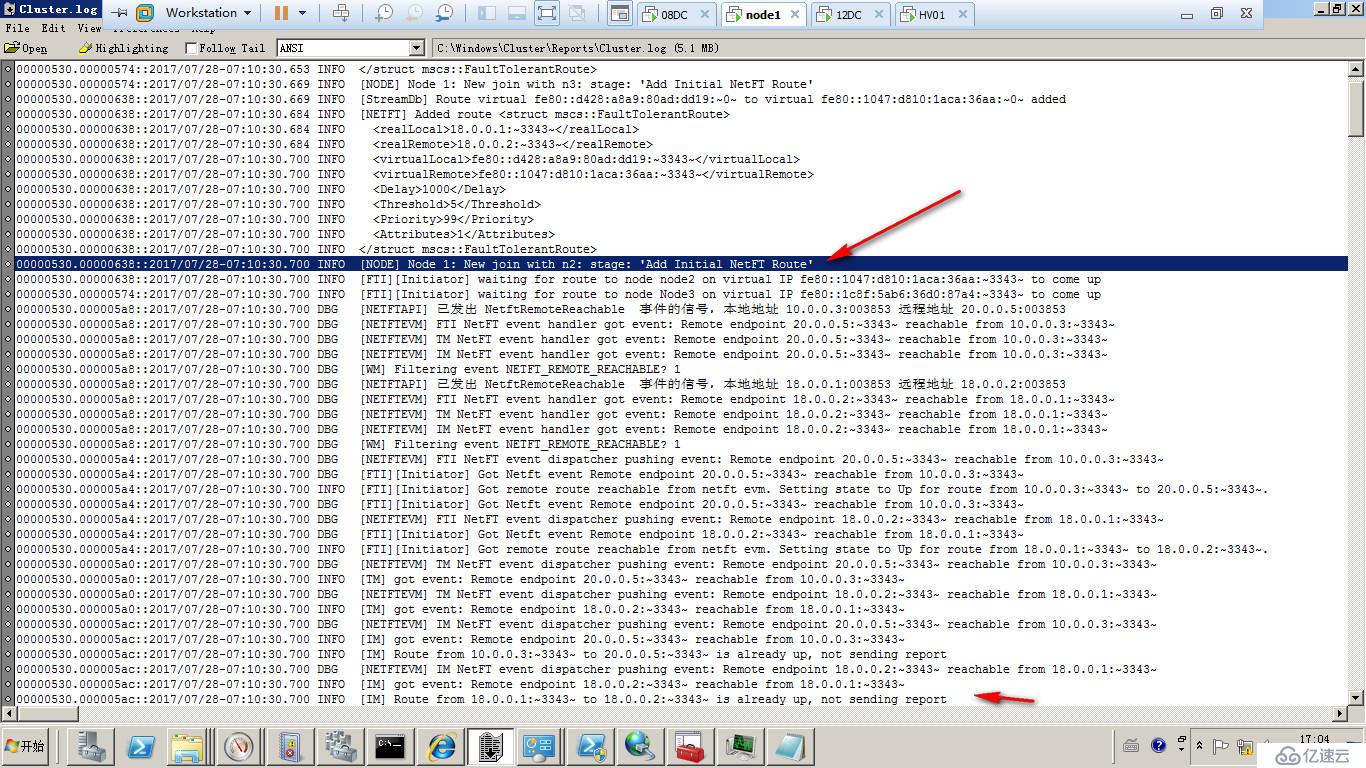The width and height of the screenshot is (1366, 768).
Task: Select the 'New join with n3' log line
Action: (680, 84)
